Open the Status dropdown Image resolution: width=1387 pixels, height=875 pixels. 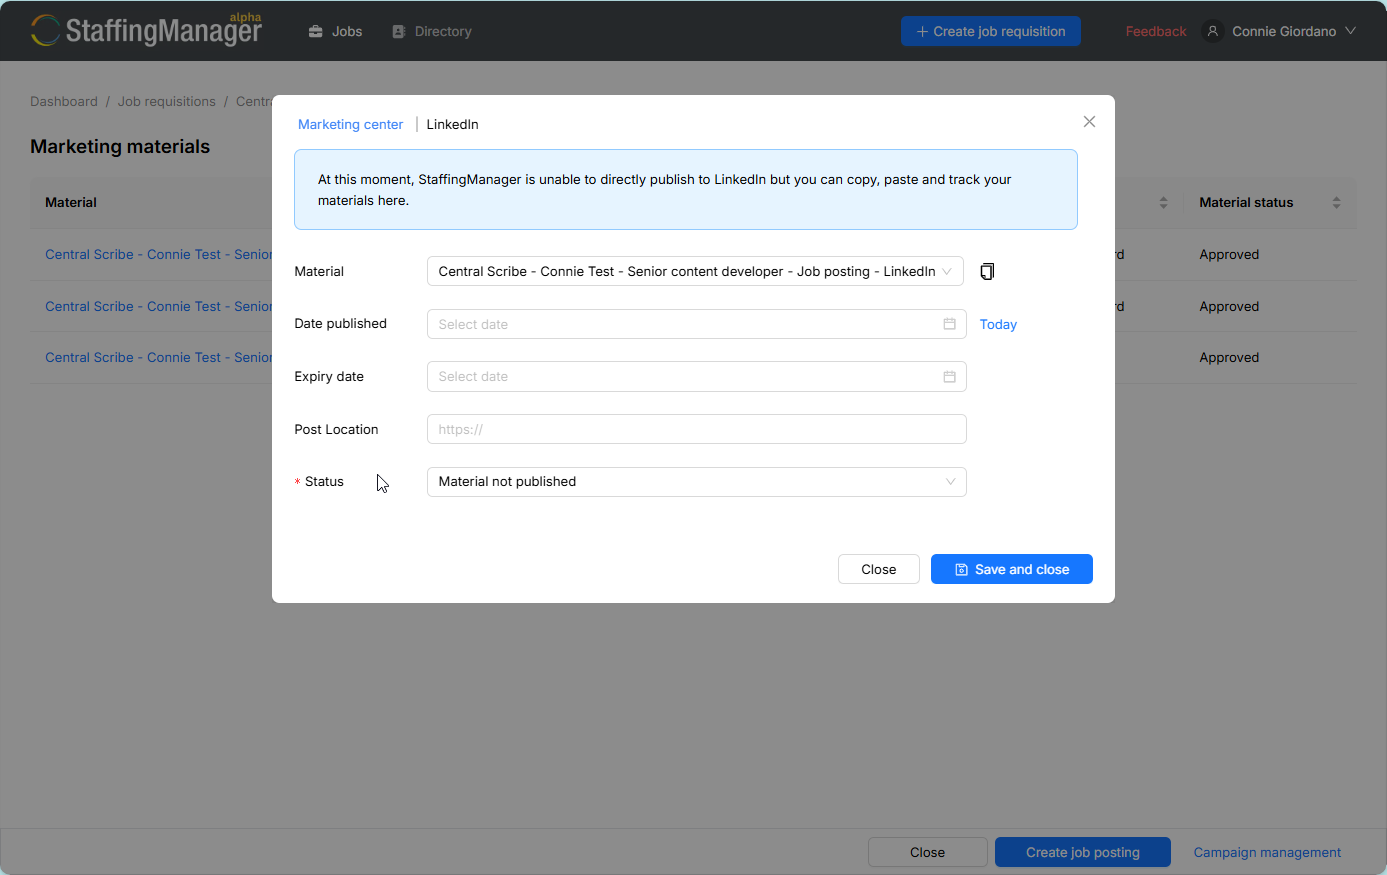(x=696, y=482)
